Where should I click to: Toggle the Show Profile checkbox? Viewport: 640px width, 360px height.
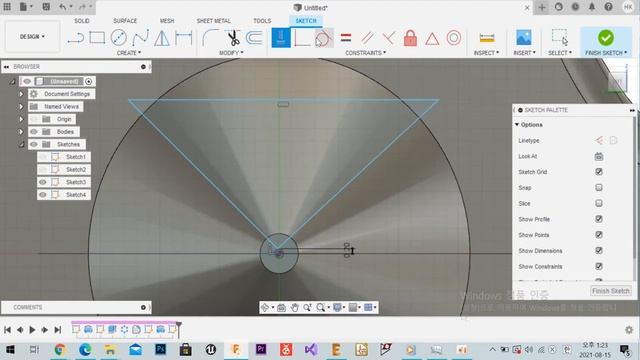pyautogui.click(x=599, y=219)
